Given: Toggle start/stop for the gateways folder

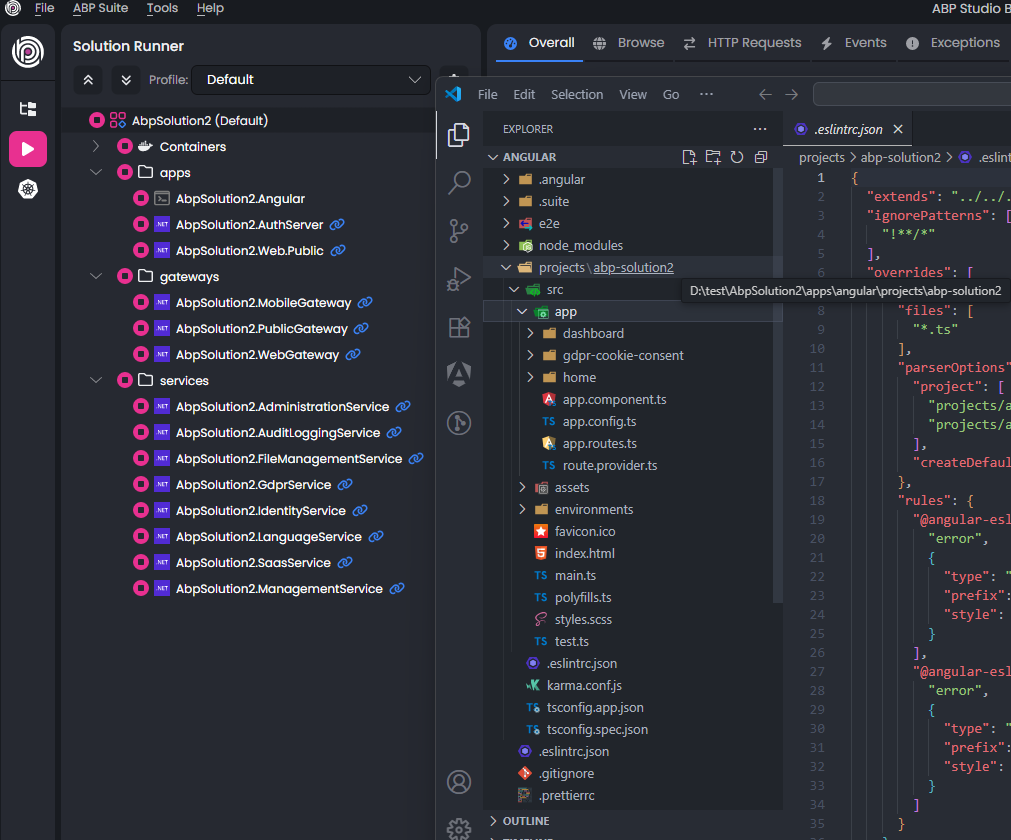Looking at the screenshot, I should point(125,277).
